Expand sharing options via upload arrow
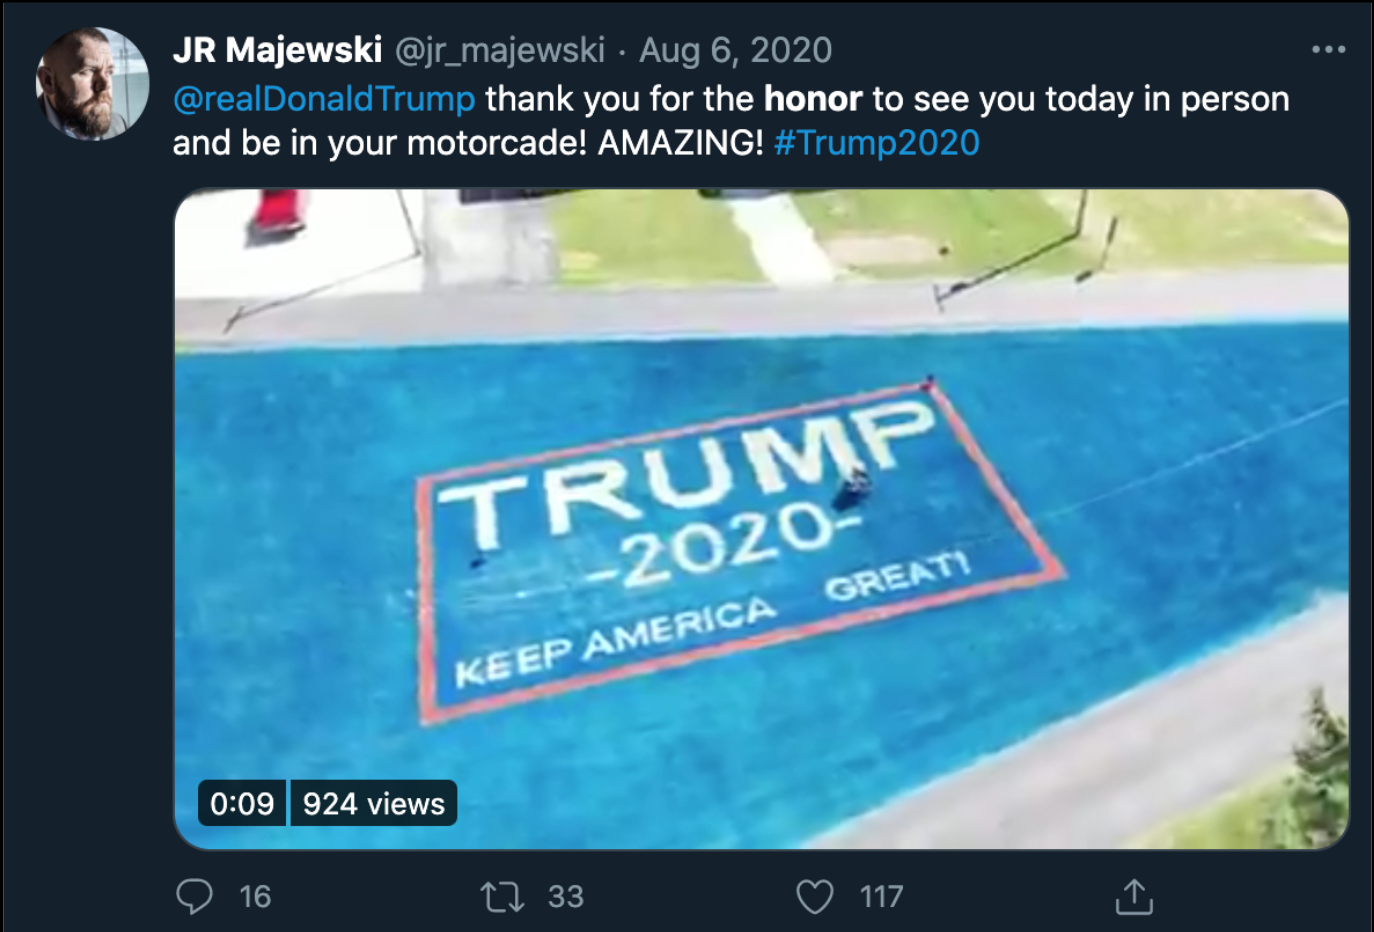The image size is (1374, 932). tap(1134, 897)
